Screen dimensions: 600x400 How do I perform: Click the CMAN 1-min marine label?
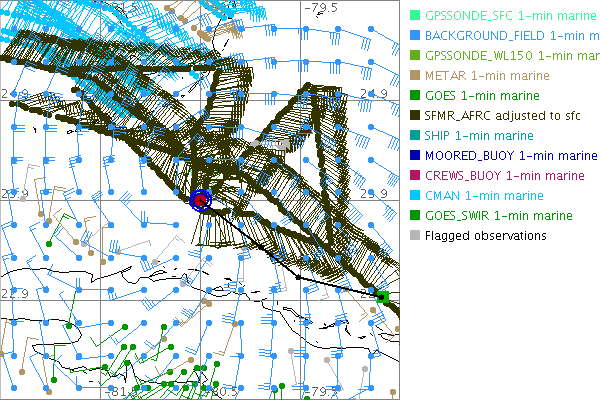[483, 196]
